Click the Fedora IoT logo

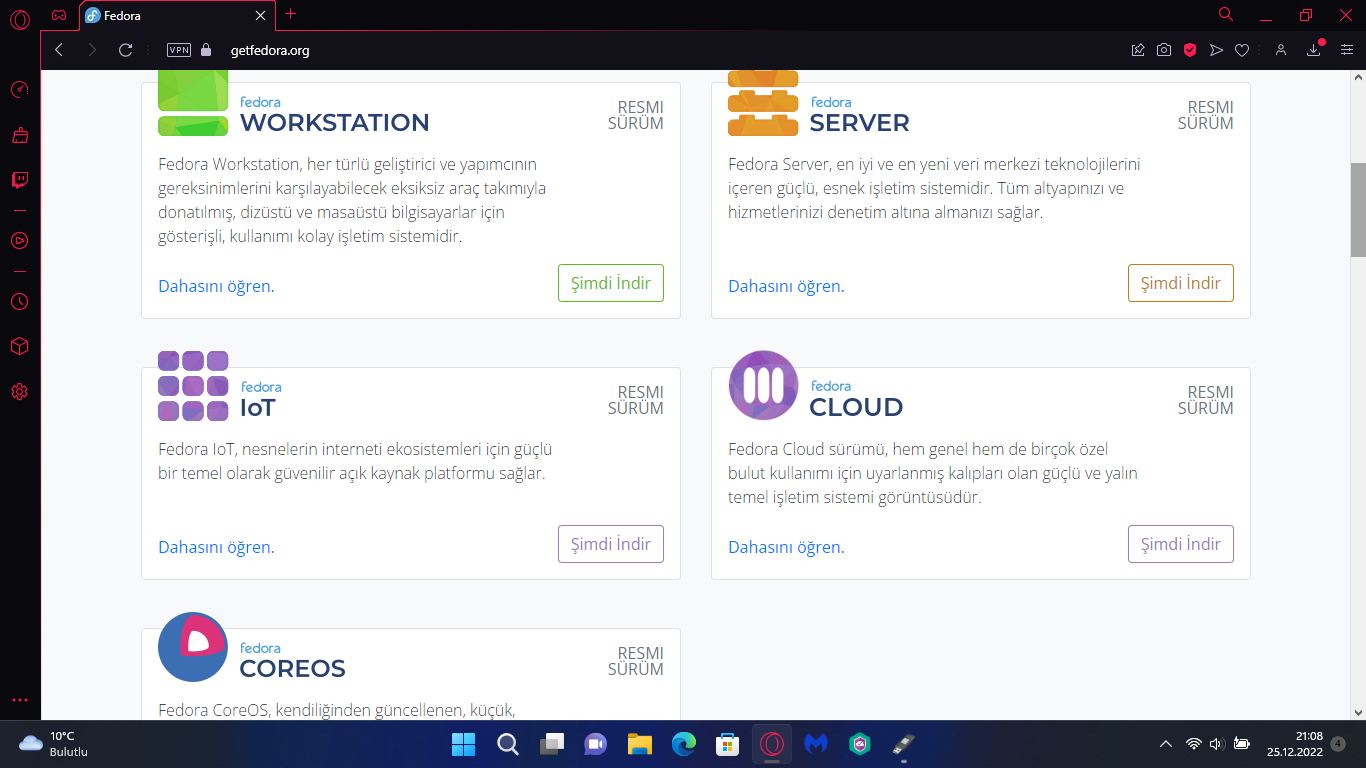[193, 386]
